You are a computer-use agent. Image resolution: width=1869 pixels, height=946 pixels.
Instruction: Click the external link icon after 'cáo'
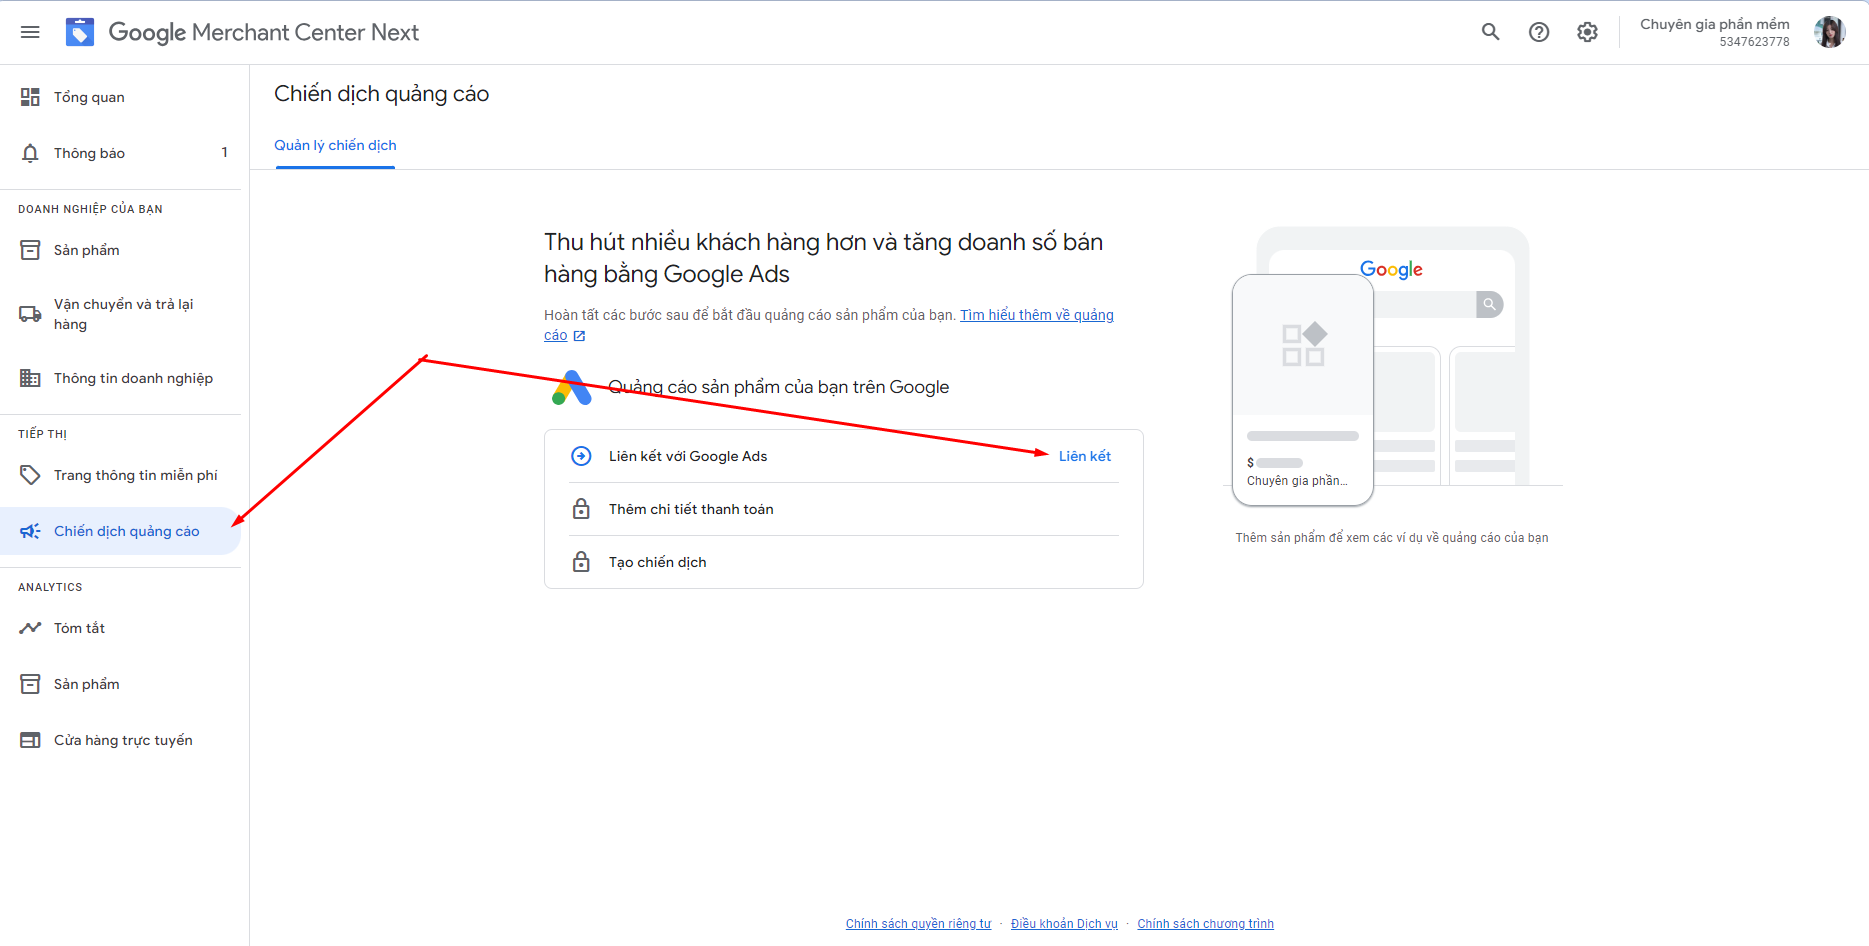click(579, 336)
